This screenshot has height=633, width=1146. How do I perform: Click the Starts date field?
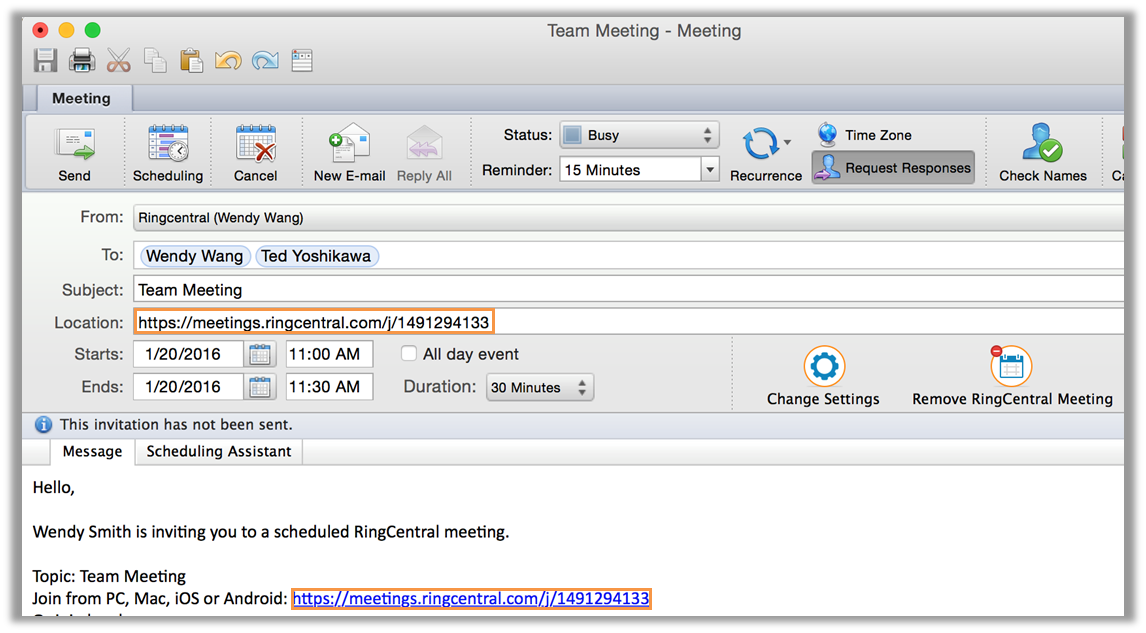188,355
